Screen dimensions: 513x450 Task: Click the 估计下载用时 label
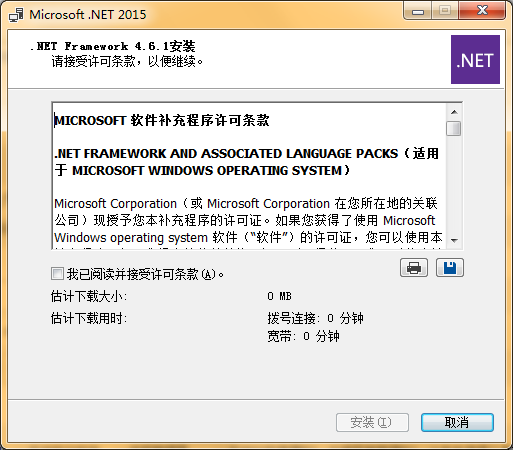coord(89,318)
